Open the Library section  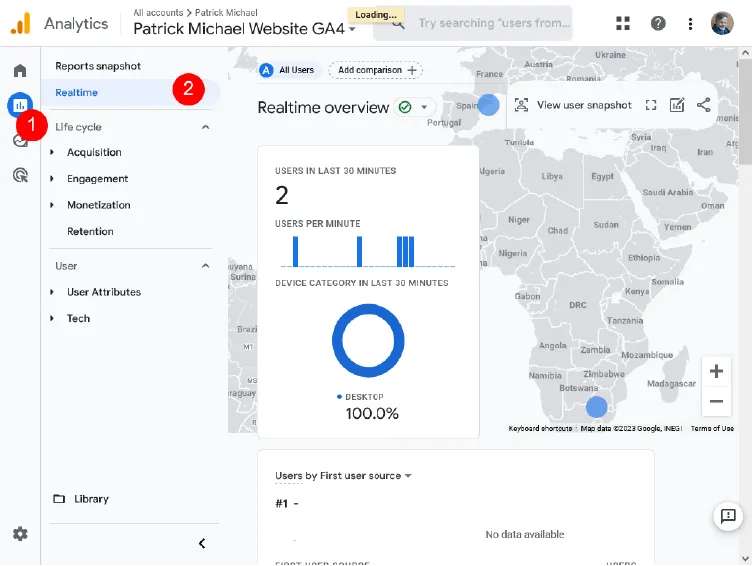[91, 499]
